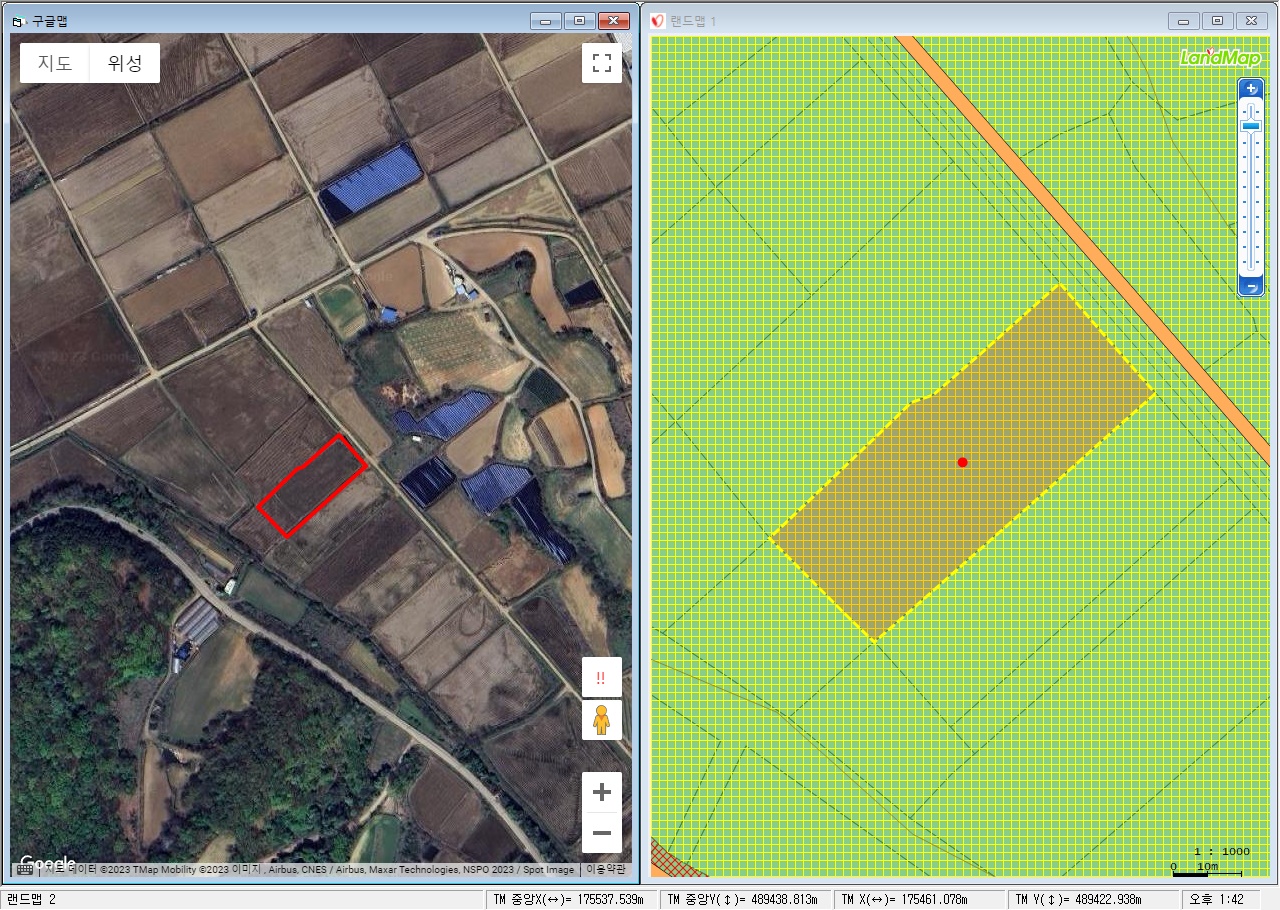Close the 랜드맵 1 window
The width and height of the screenshot is (1280, 910).
point(1251,21)
